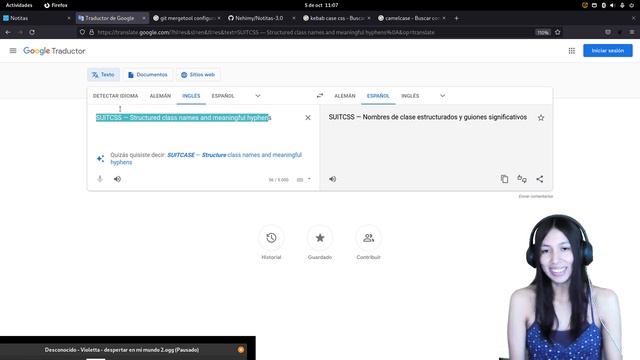This screenshot has width=640, height=360.
Task: Open the Actividades overview
Action: click(19, 5)
